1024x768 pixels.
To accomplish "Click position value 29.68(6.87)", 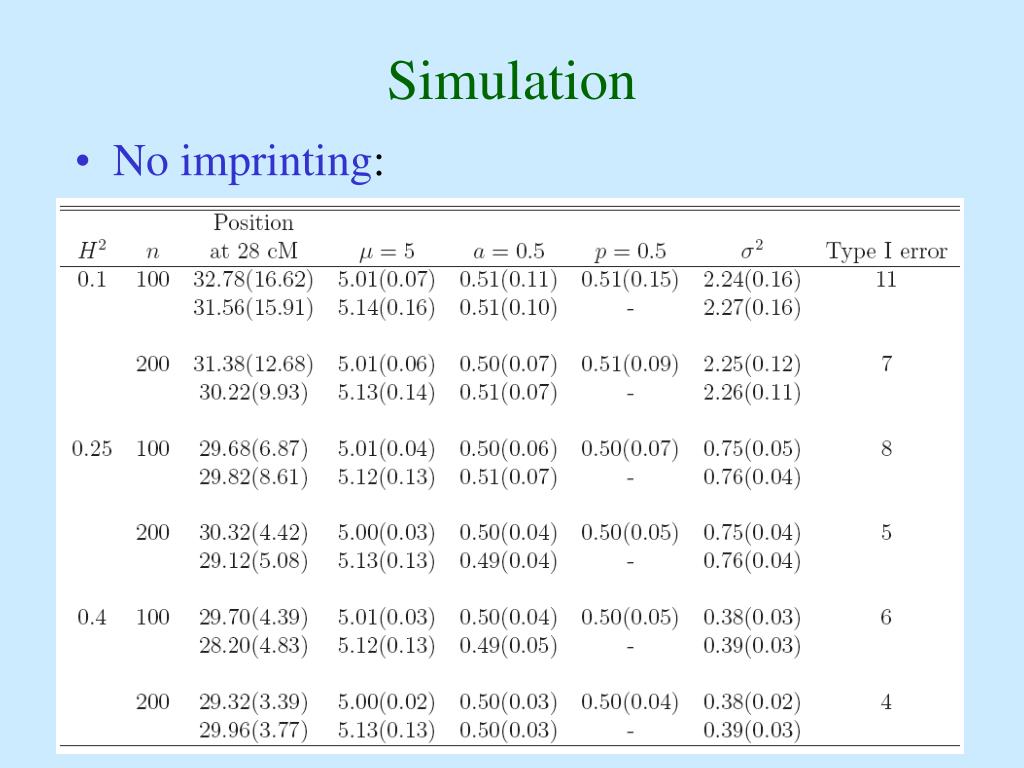I will (253, 449).
